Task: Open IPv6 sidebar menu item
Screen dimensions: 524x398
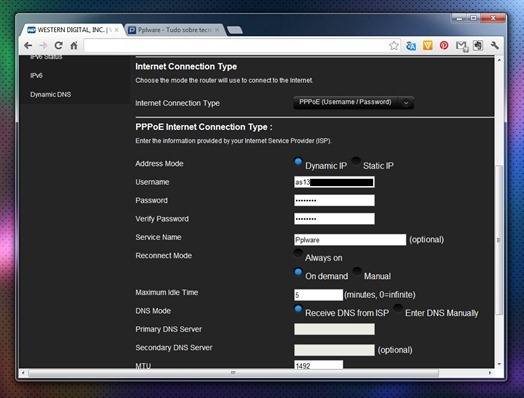Action: pyautogui.click(x=36, y=76)
